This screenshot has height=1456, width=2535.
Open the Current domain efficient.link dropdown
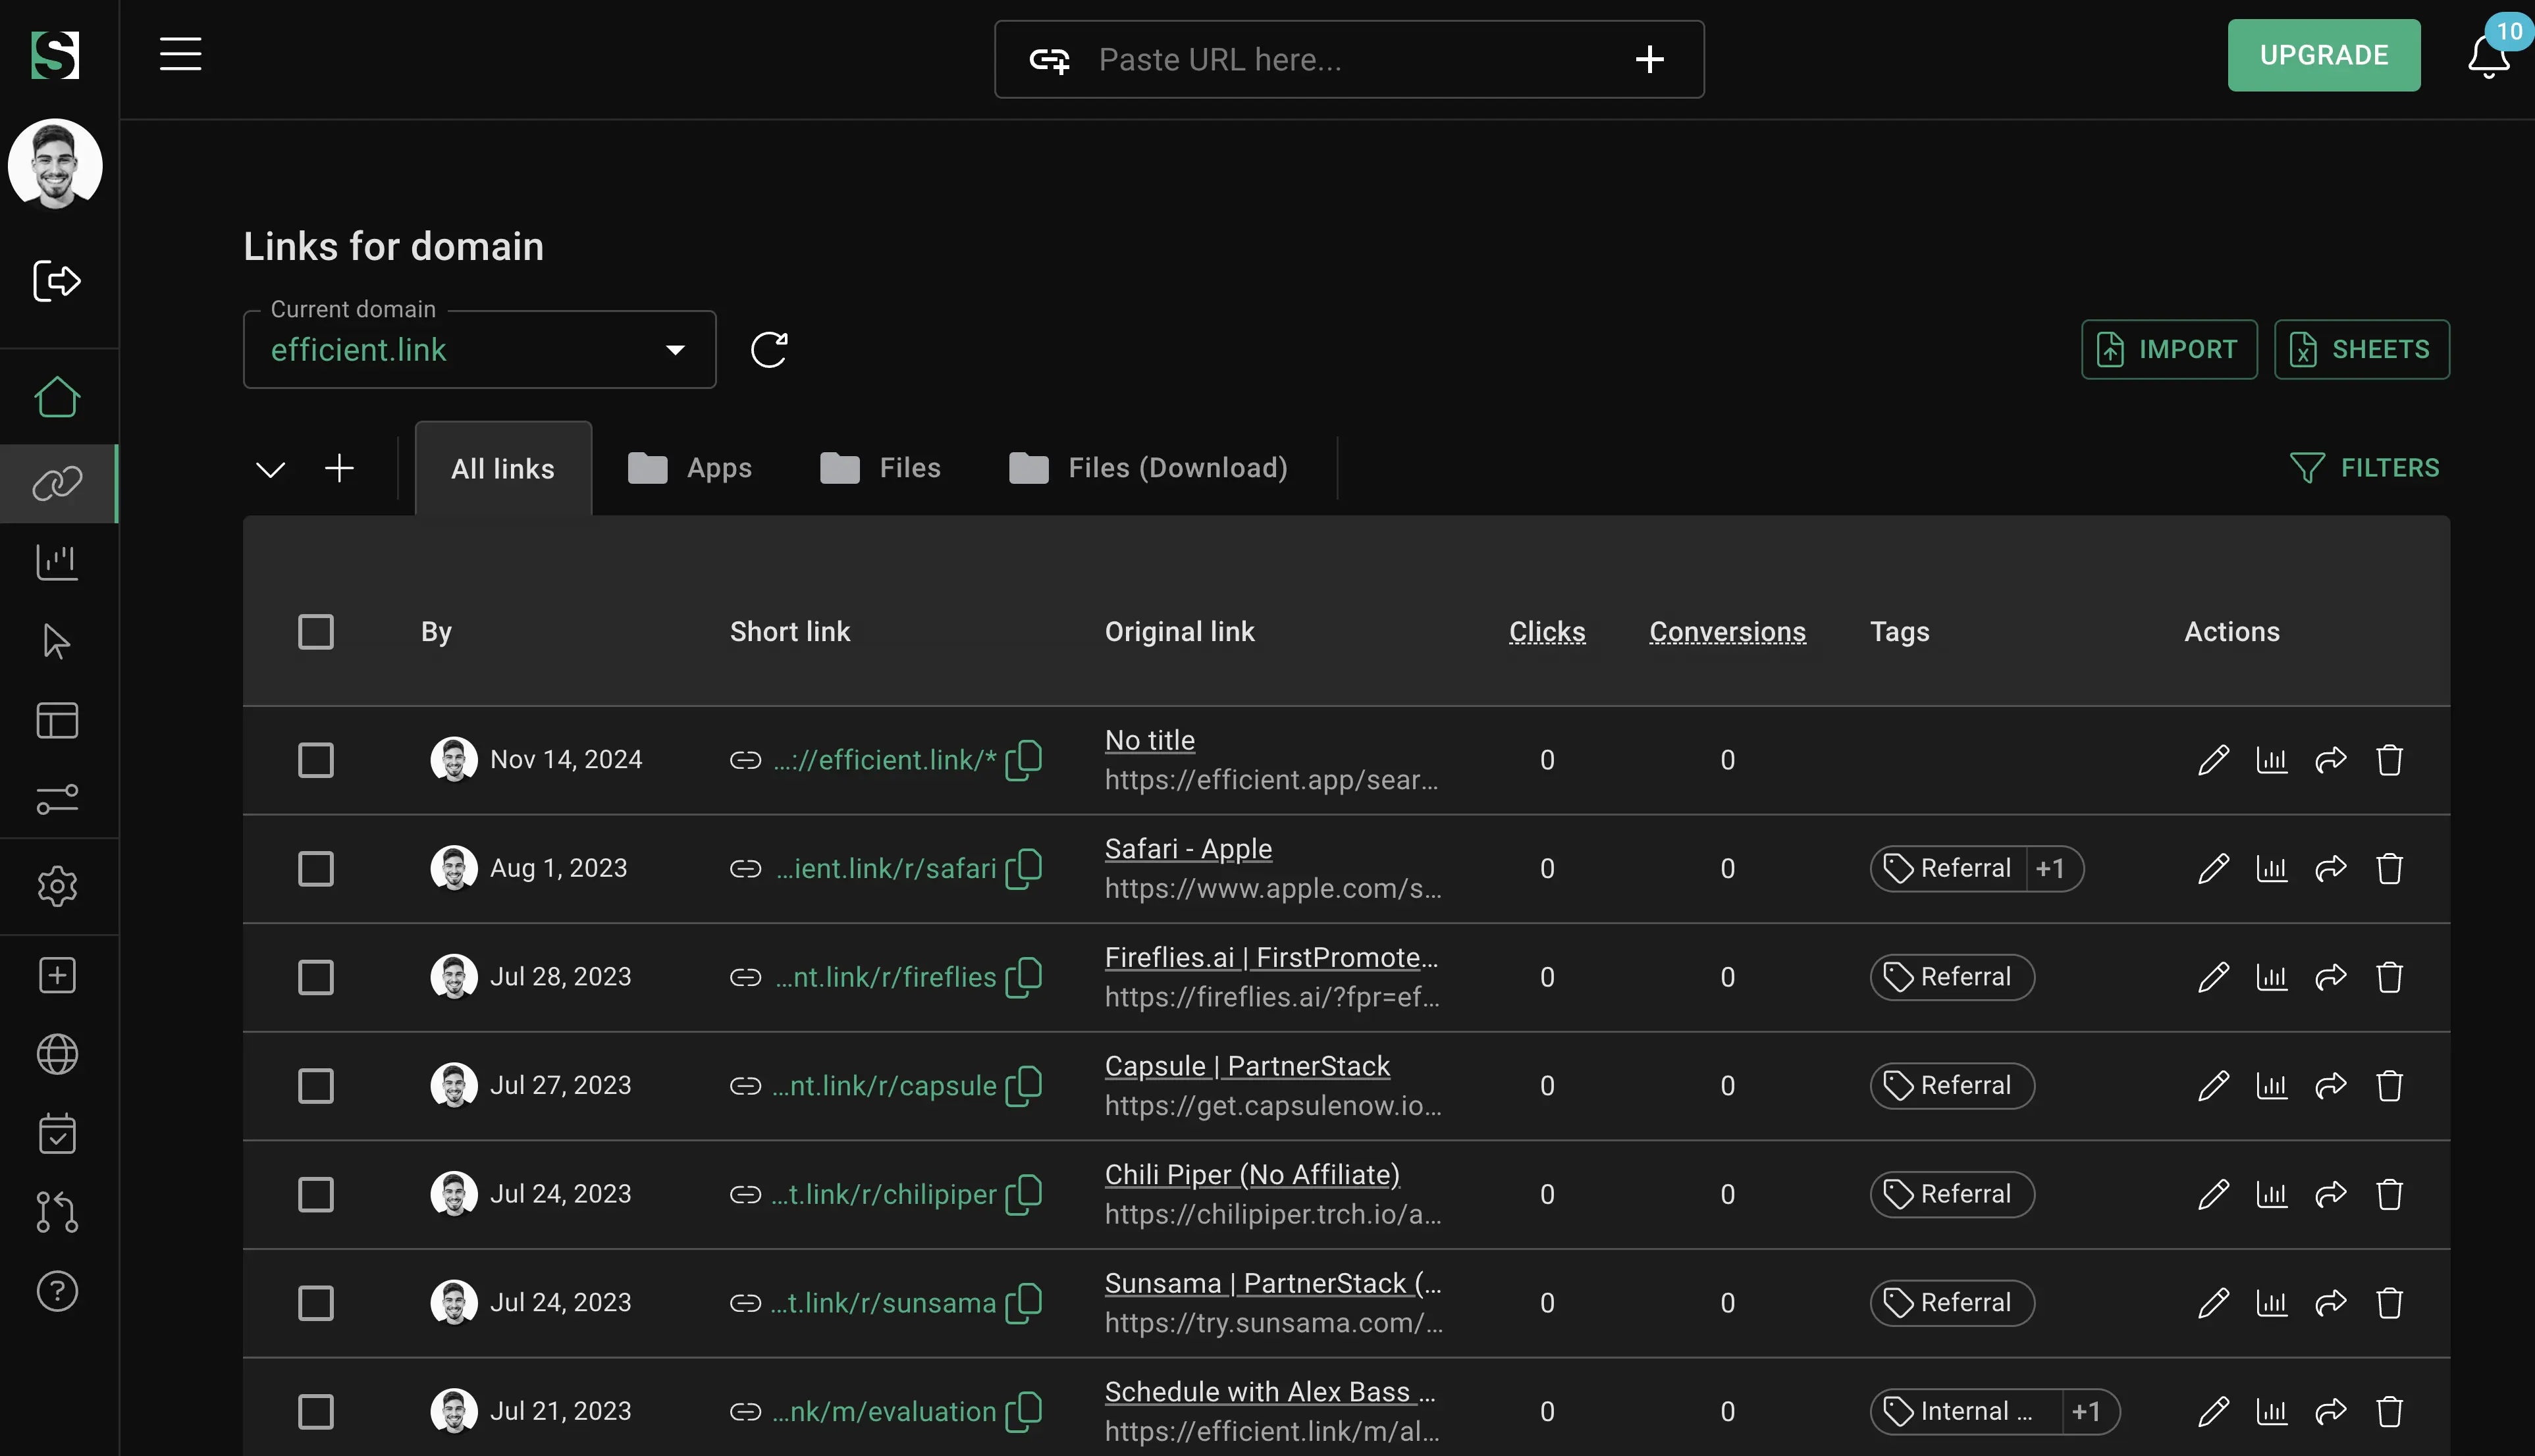(479, 350)
